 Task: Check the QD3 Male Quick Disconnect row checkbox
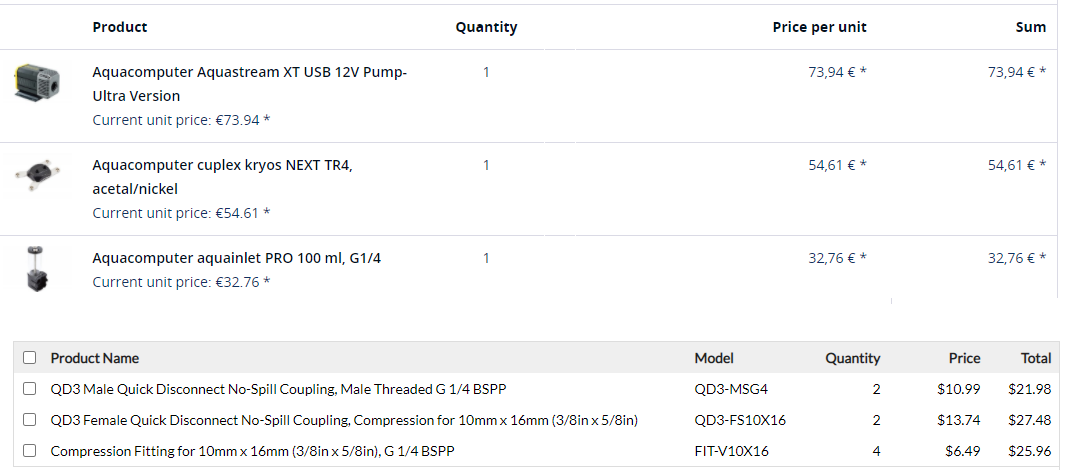(29, 389)
